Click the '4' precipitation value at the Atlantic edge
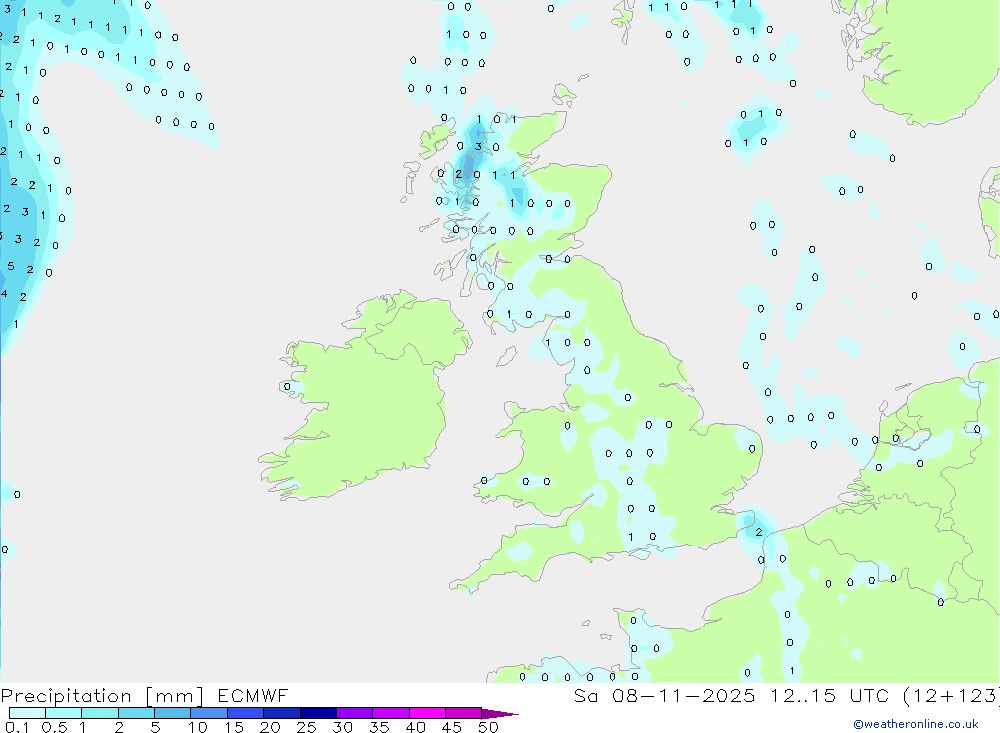This screenshot has width=1000, height=733. [4, 293]
